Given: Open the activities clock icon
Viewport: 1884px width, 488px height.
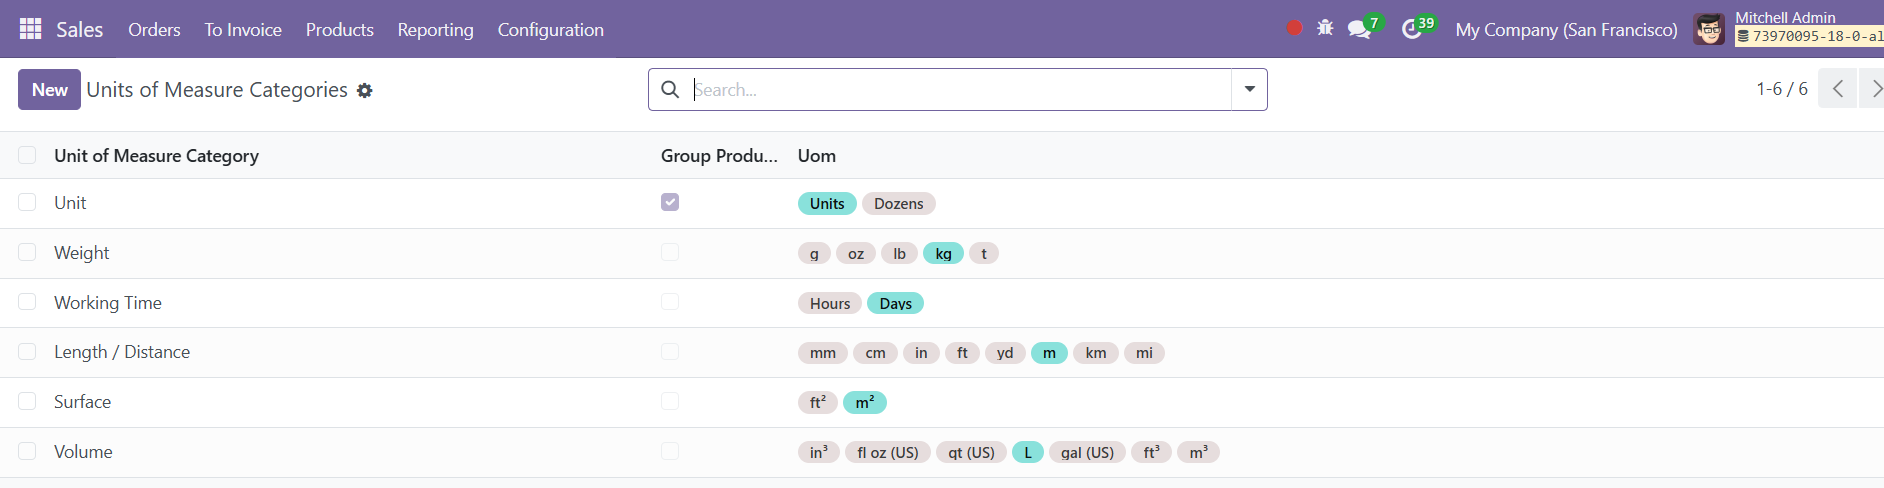Looking at the screenshot, I should (x=1411, y=29).
